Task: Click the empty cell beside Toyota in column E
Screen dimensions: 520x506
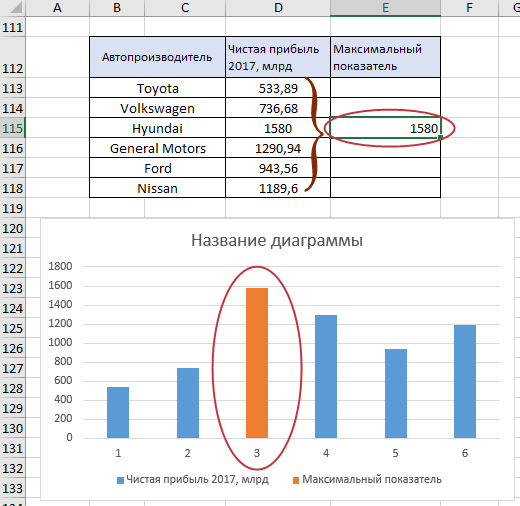Action: (x=385, y=88)
